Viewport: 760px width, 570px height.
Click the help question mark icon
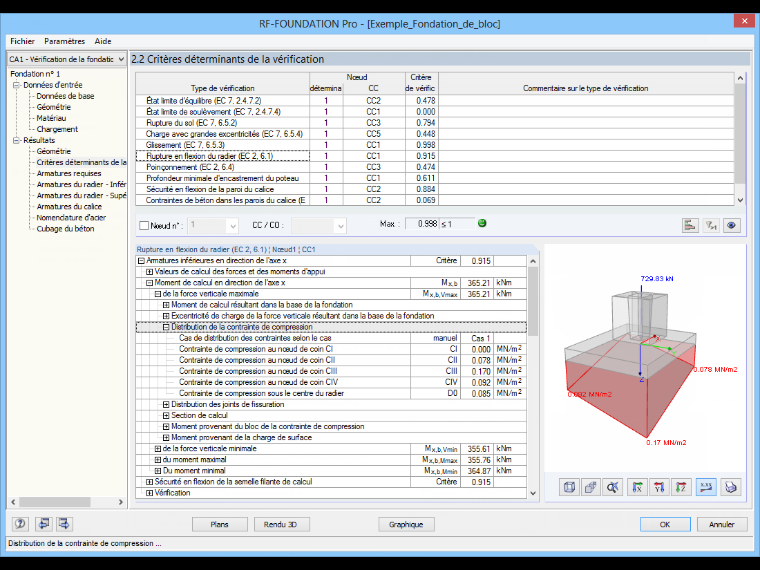pos(20,524)
